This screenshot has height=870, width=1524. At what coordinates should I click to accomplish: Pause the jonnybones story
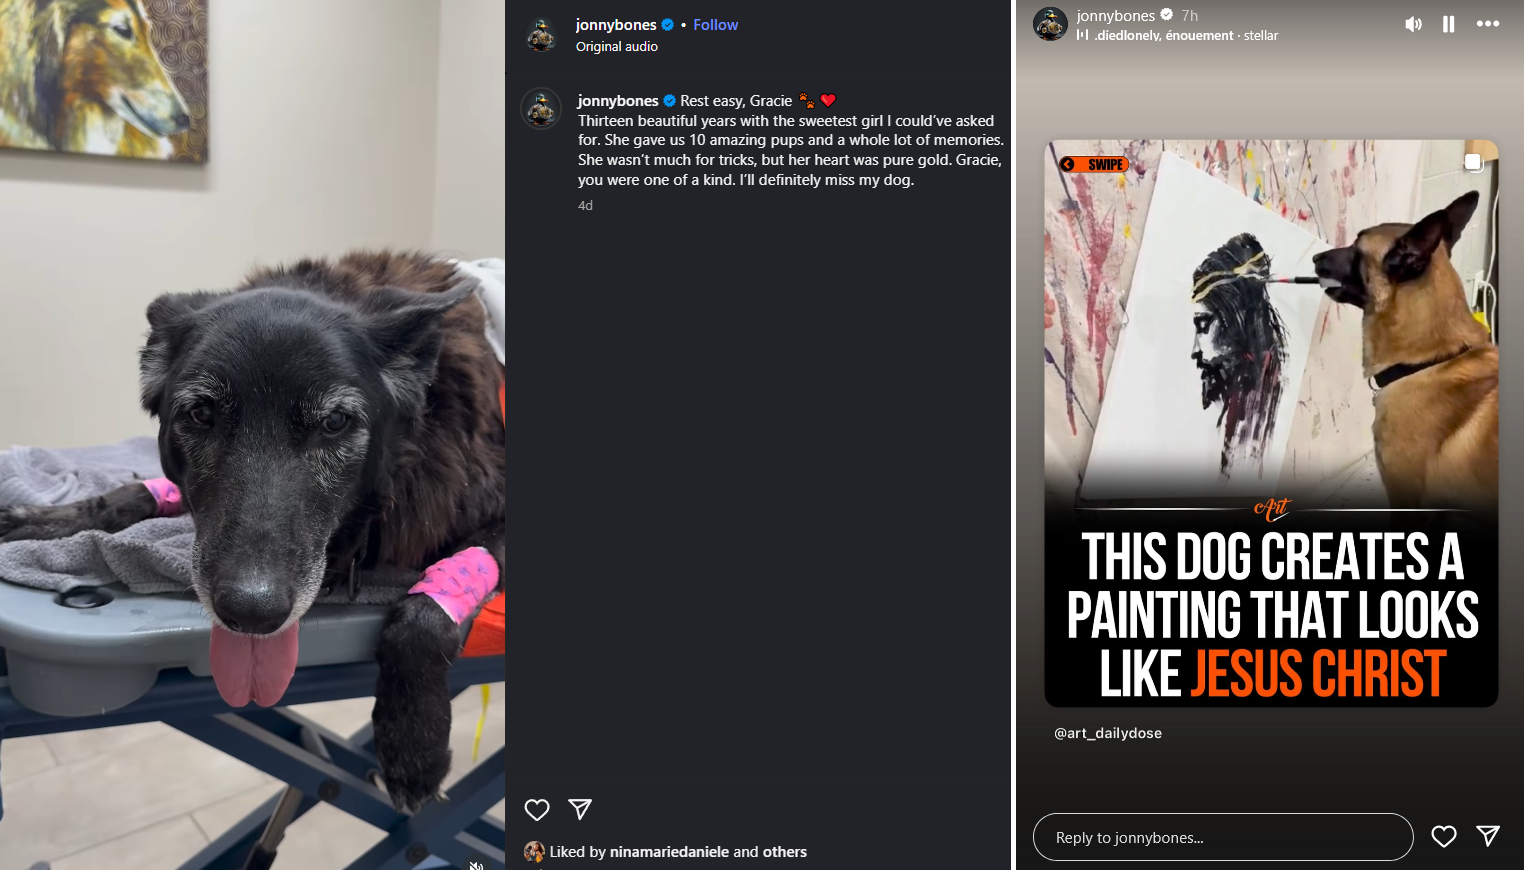pyautogui.click(x=1448, y=24)
